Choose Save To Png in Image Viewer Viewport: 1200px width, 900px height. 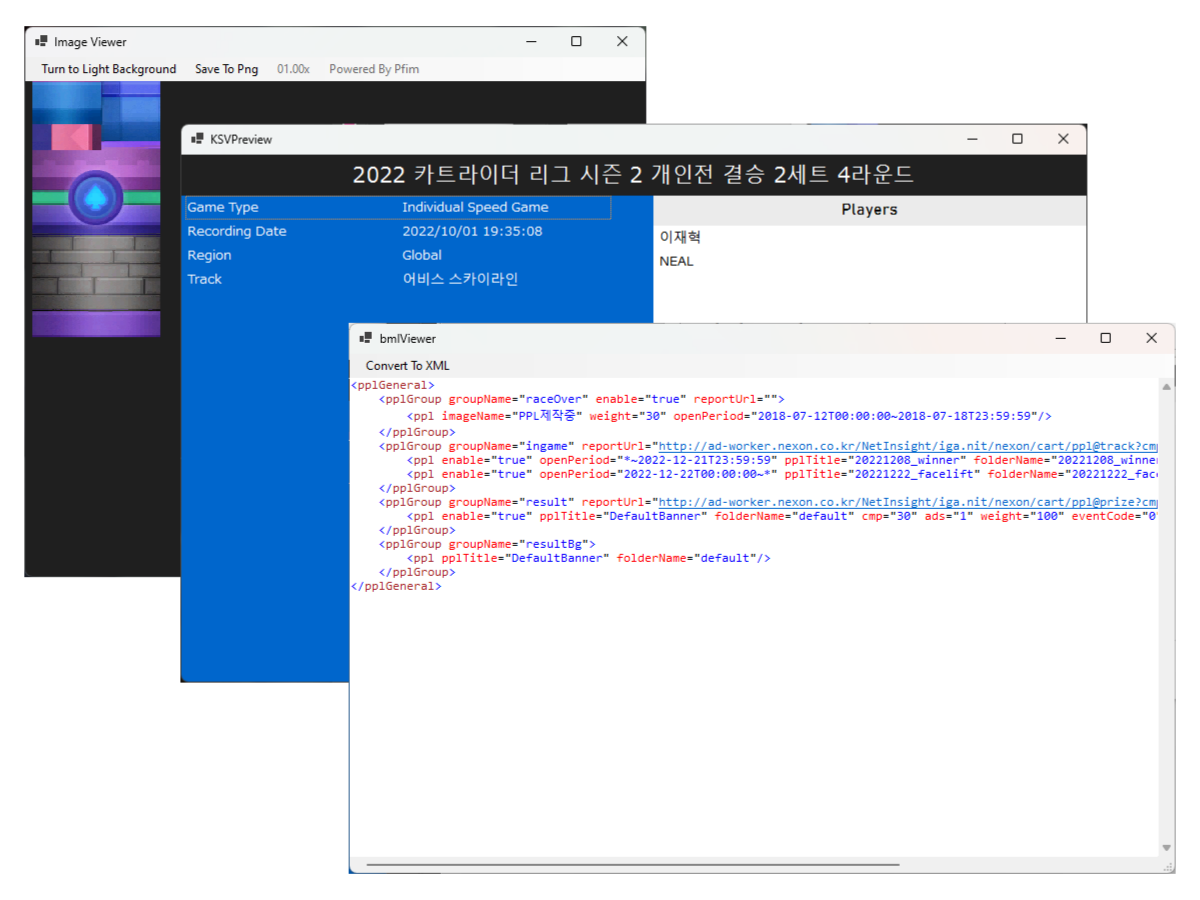tap(226, 69)
